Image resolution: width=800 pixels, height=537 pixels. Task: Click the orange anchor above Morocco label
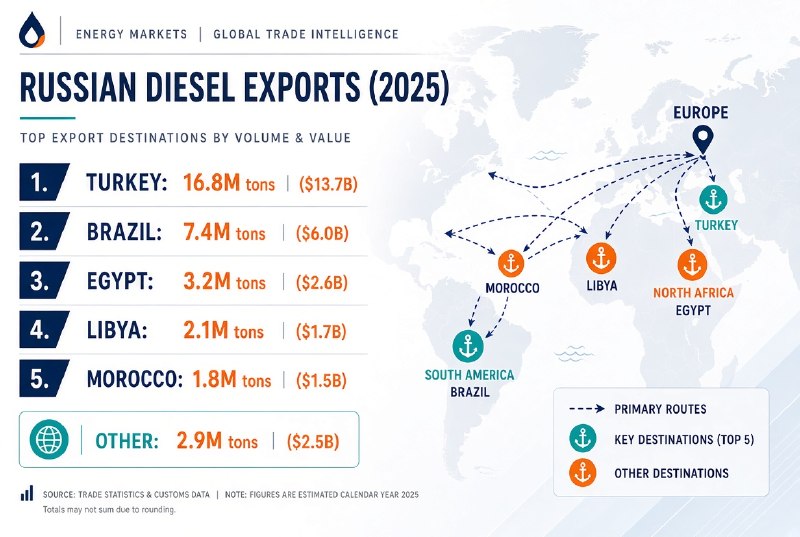[511, 264]
